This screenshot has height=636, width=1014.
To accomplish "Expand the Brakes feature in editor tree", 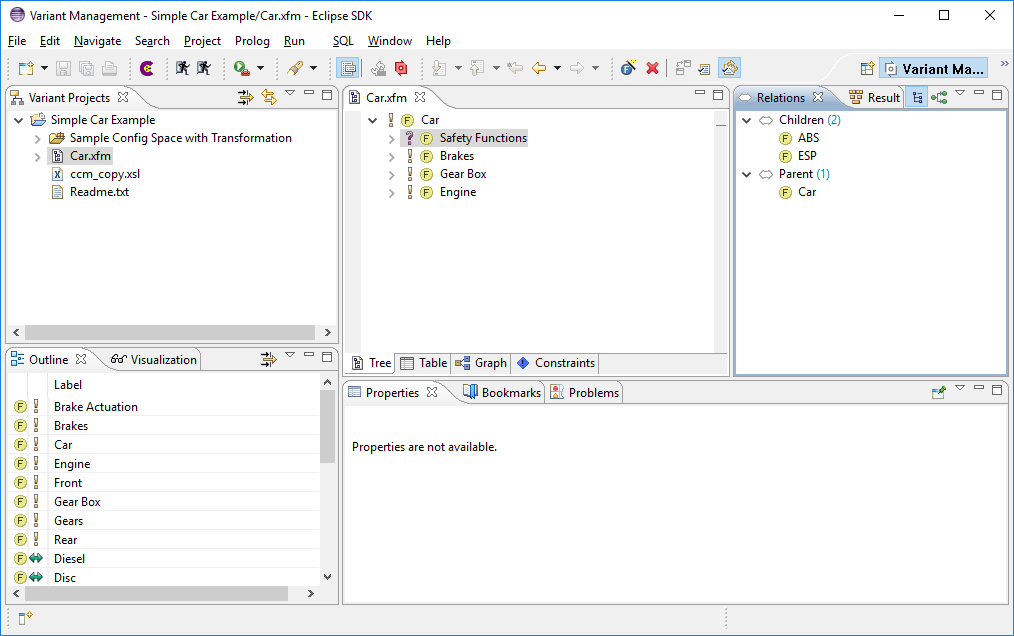I will click(x=391, y=157).
